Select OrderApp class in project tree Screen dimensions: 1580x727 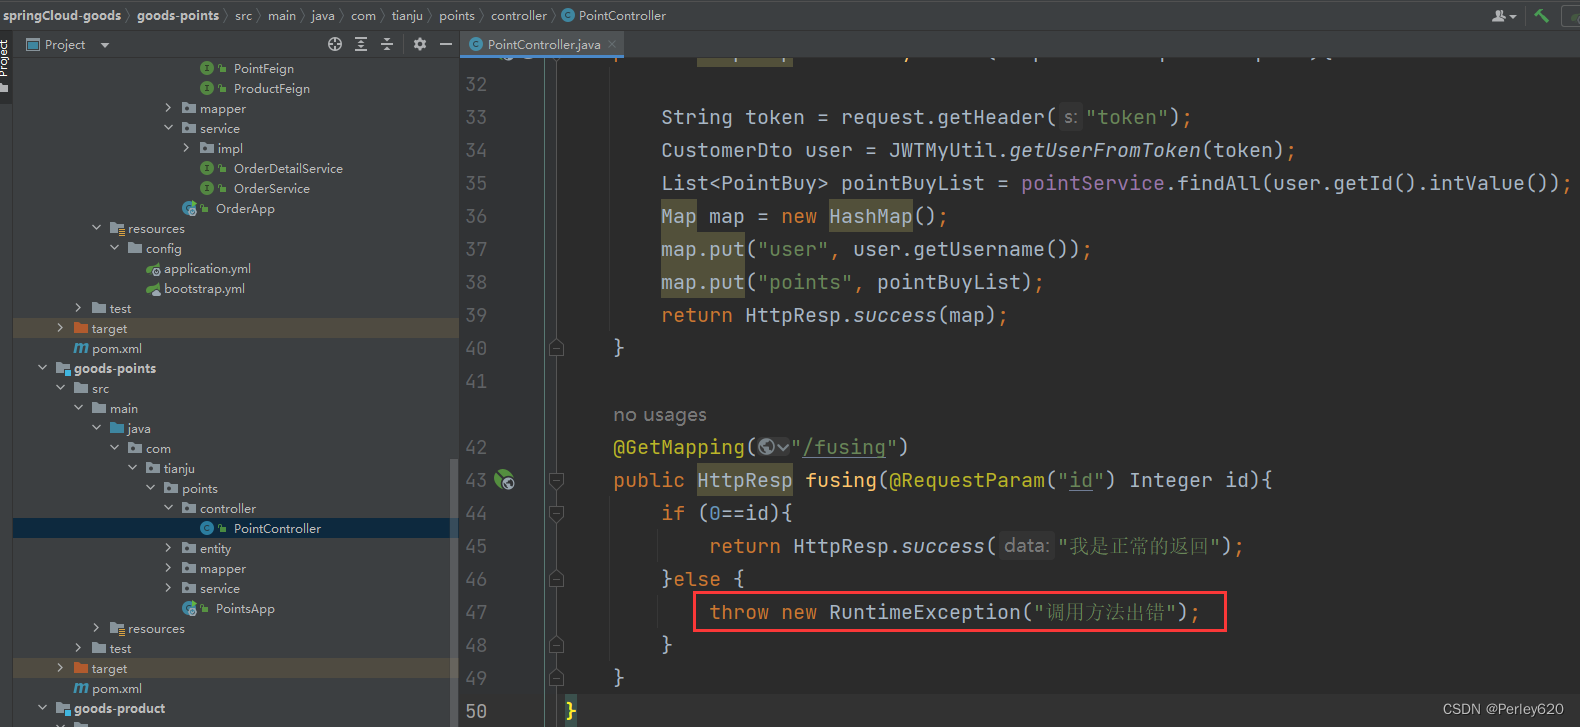(244, 208)
